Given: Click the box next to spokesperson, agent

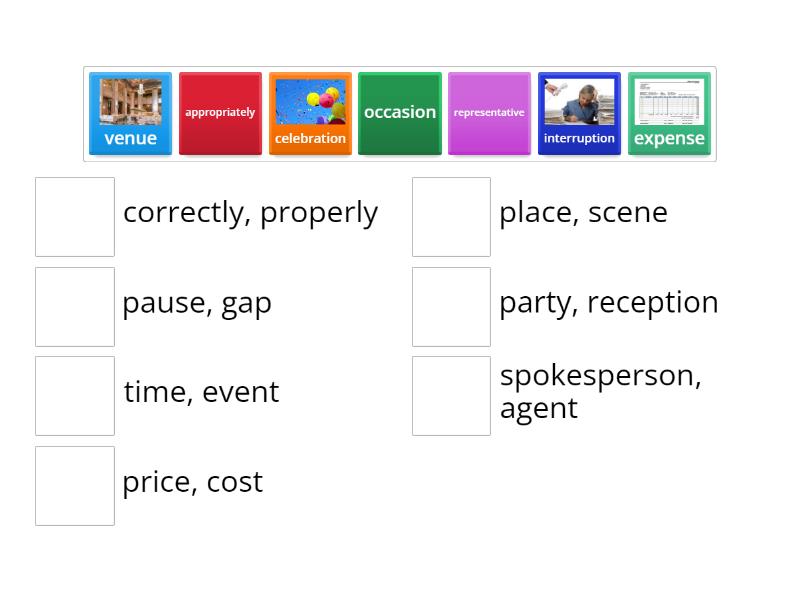Looking at the screenshot, I should tap(451, 396).
